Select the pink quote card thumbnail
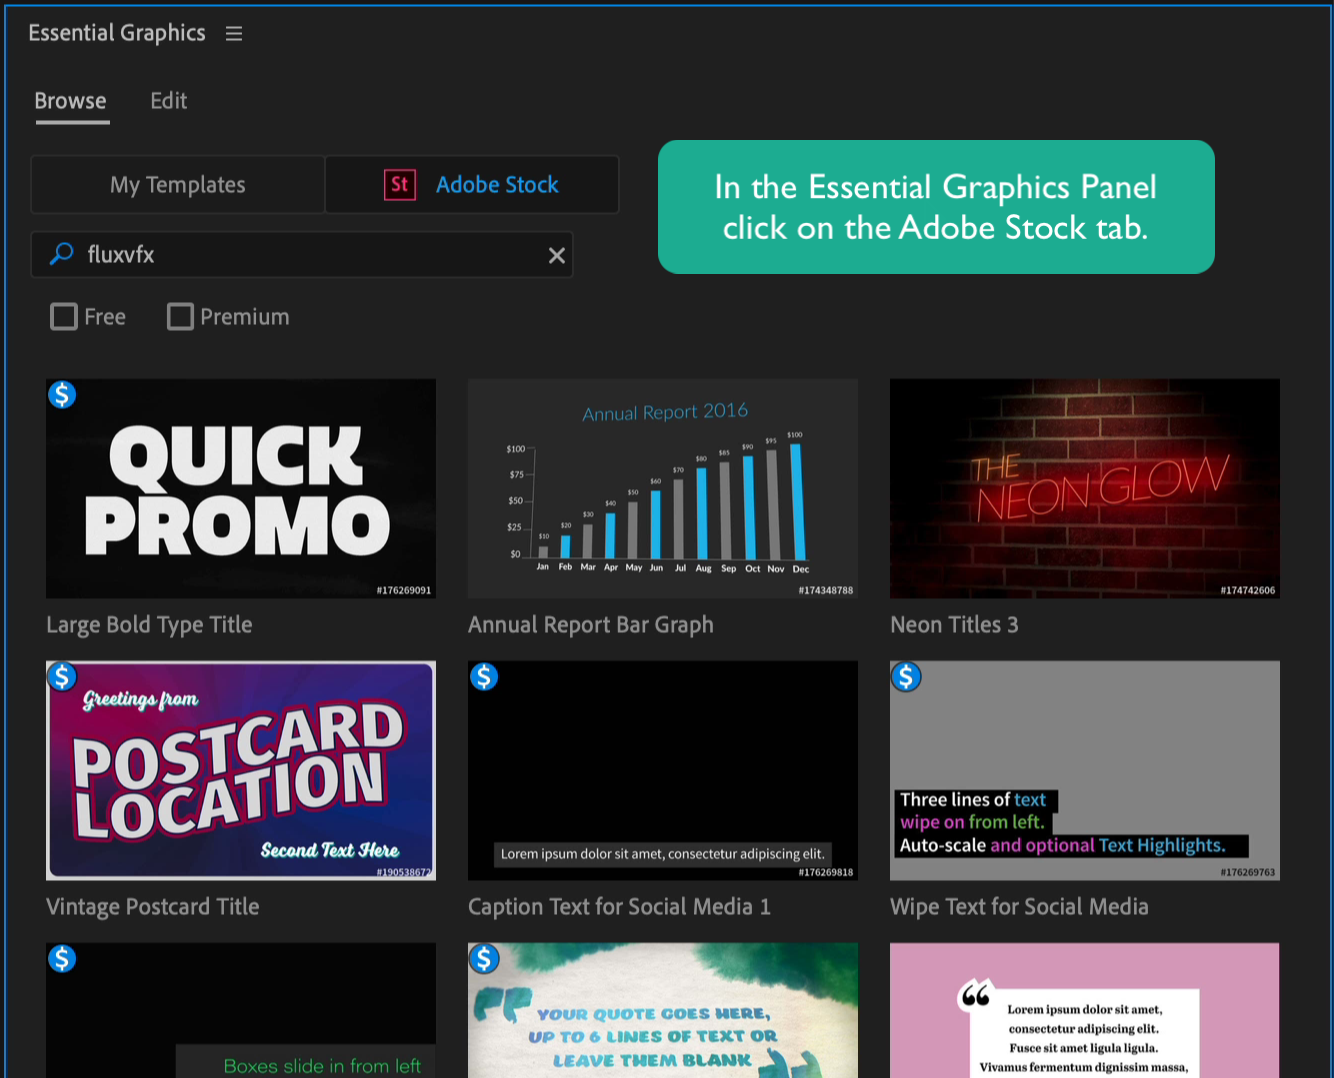Image resolution: width=1334 pixels, height=1078 pixels. tap(1085, 1010)
